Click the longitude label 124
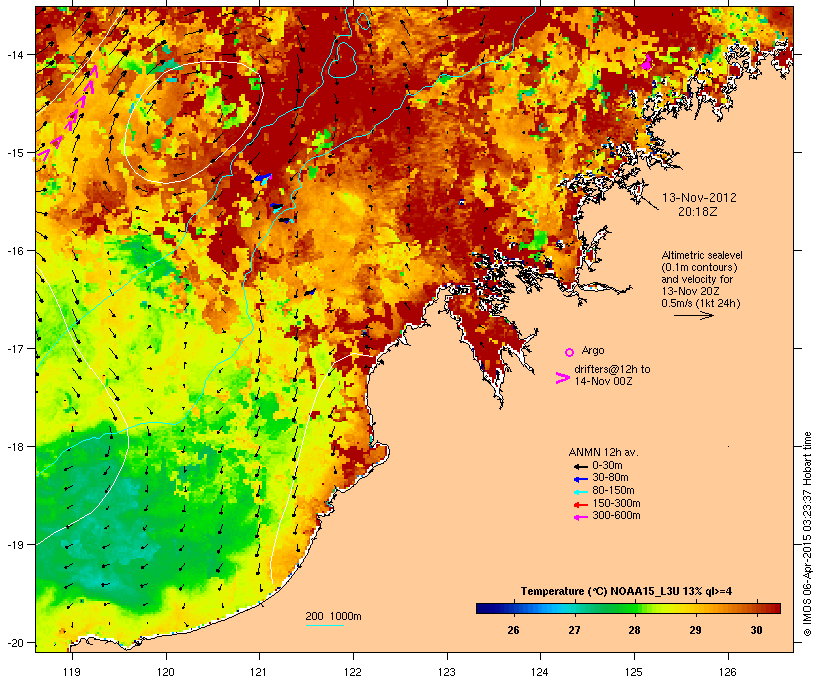The width and height of the screenshot is (820, 680). [540, 672]
